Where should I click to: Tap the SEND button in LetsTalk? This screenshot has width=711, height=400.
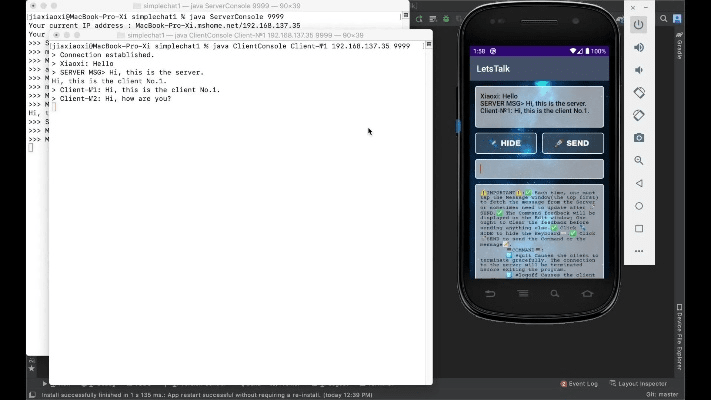click(x=572, y=143)
